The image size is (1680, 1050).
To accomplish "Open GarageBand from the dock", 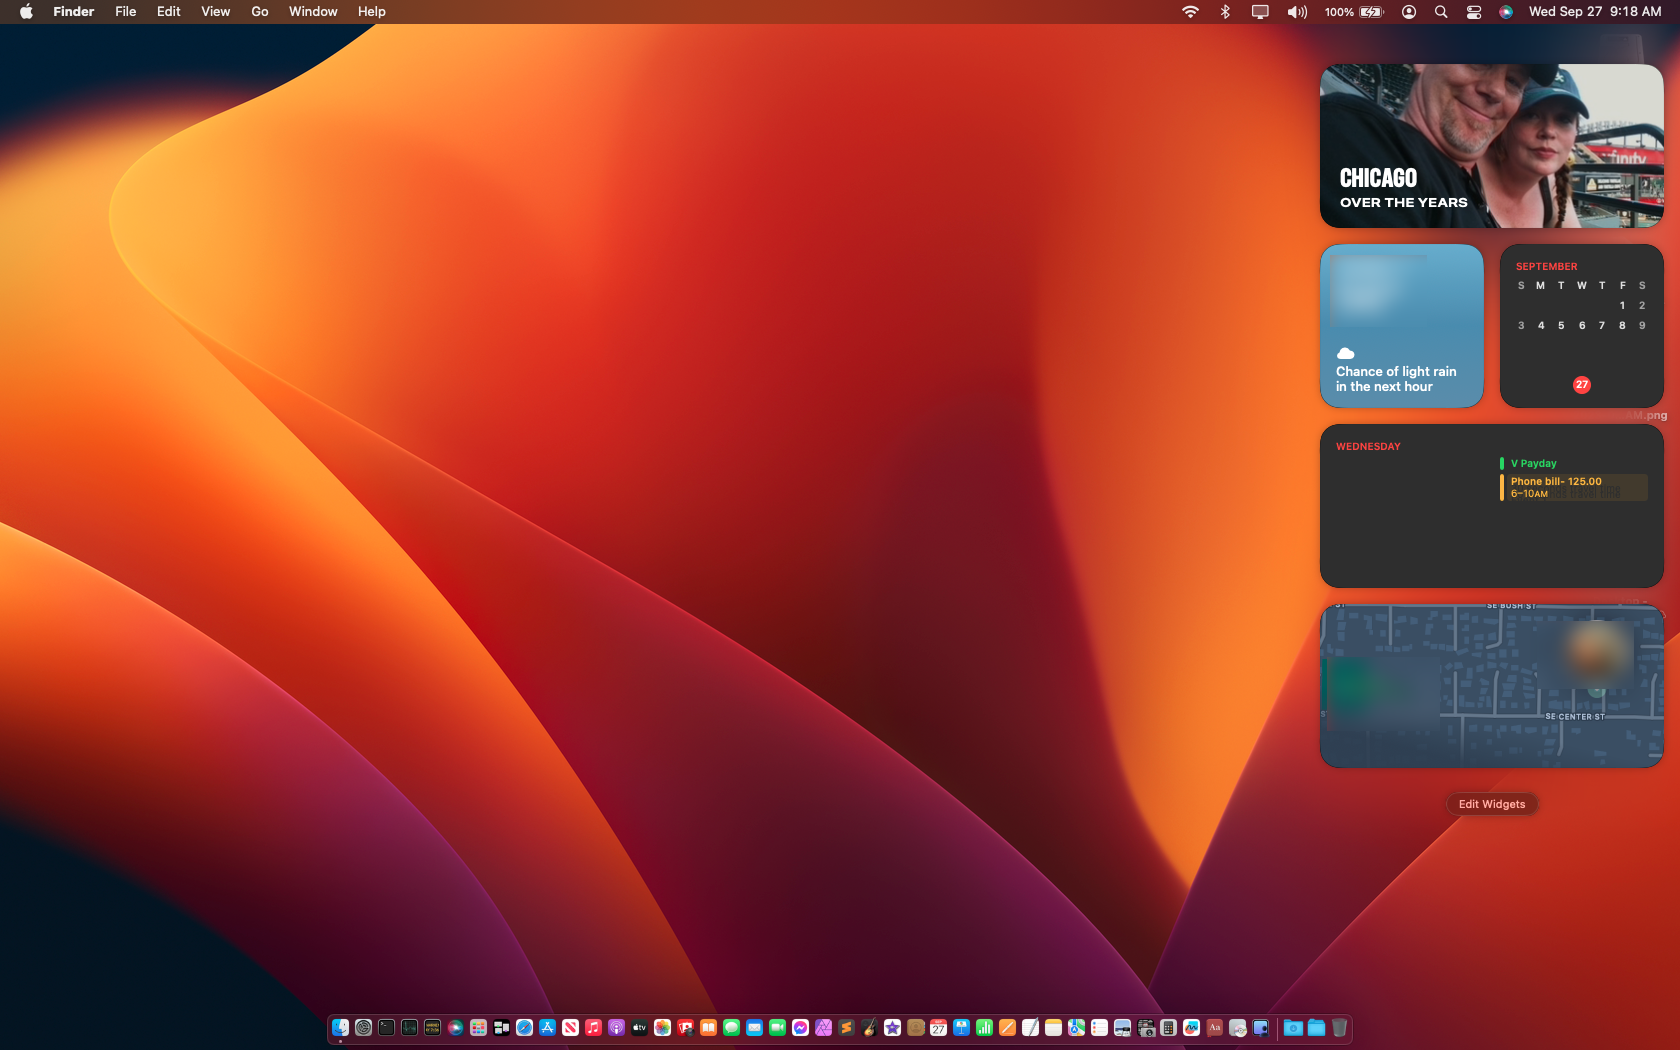I will [869, 1027].
